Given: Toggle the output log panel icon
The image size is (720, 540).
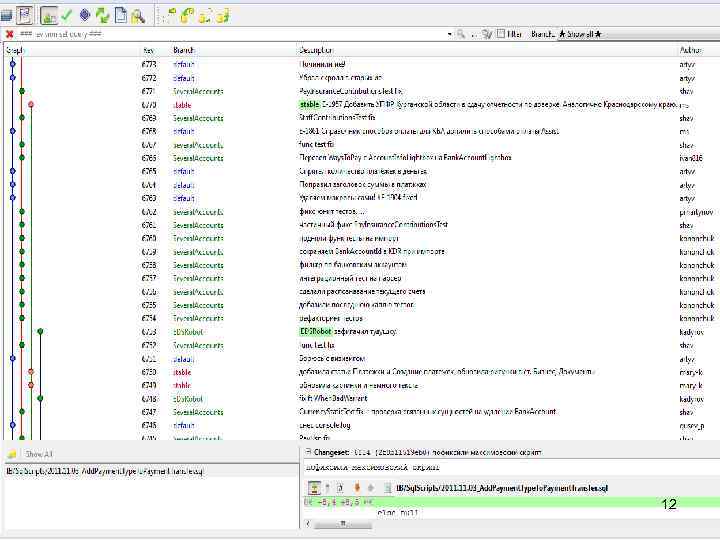Looking at the screenshot, I should [x=24, y=15].
